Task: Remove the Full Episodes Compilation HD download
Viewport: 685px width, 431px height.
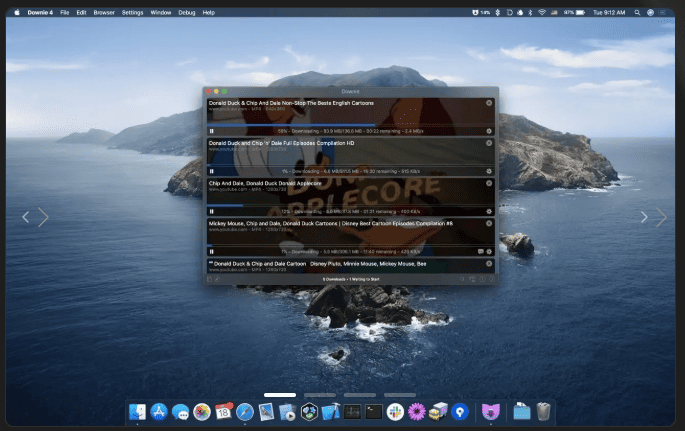Action: click(x=489, y=143)
